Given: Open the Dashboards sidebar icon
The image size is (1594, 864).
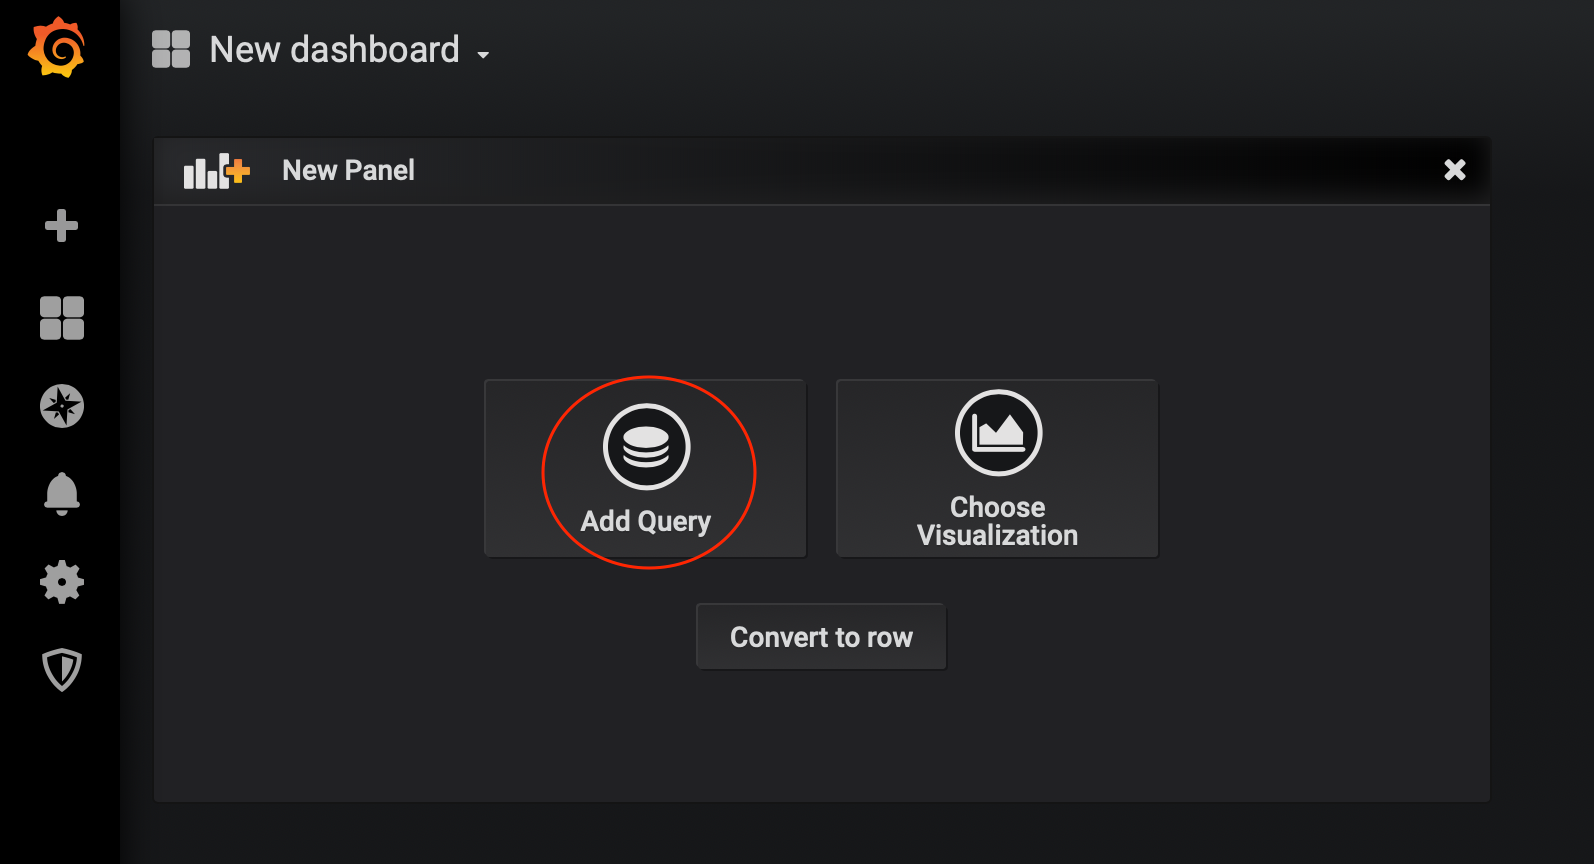Looking at the screenshot, I should [61, 318].
